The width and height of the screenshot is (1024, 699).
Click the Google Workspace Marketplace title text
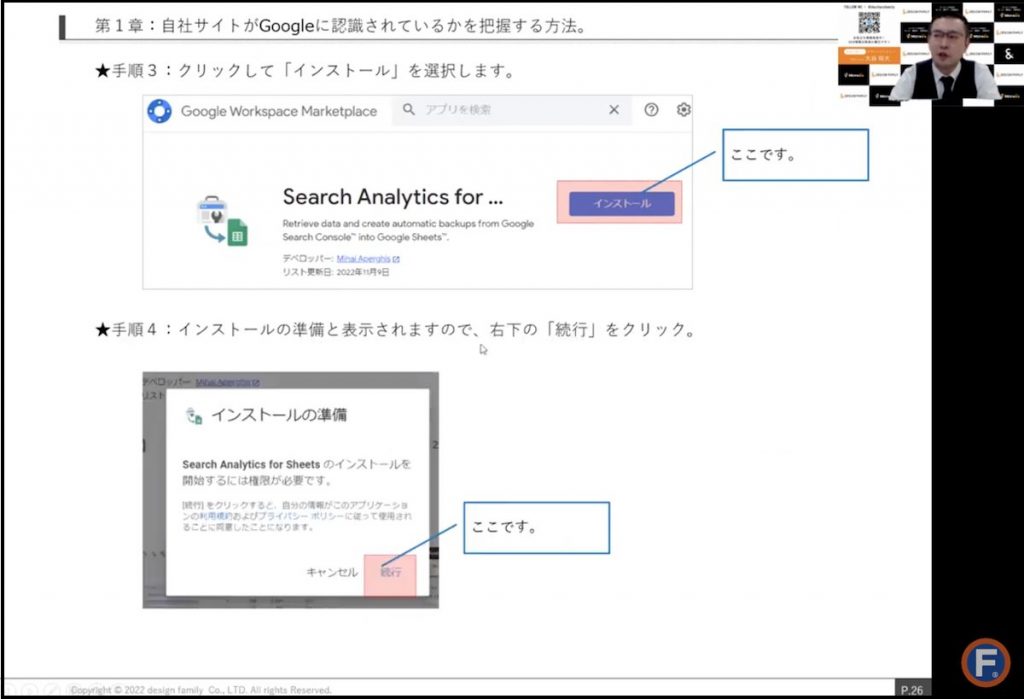click(x=279, y=111)
